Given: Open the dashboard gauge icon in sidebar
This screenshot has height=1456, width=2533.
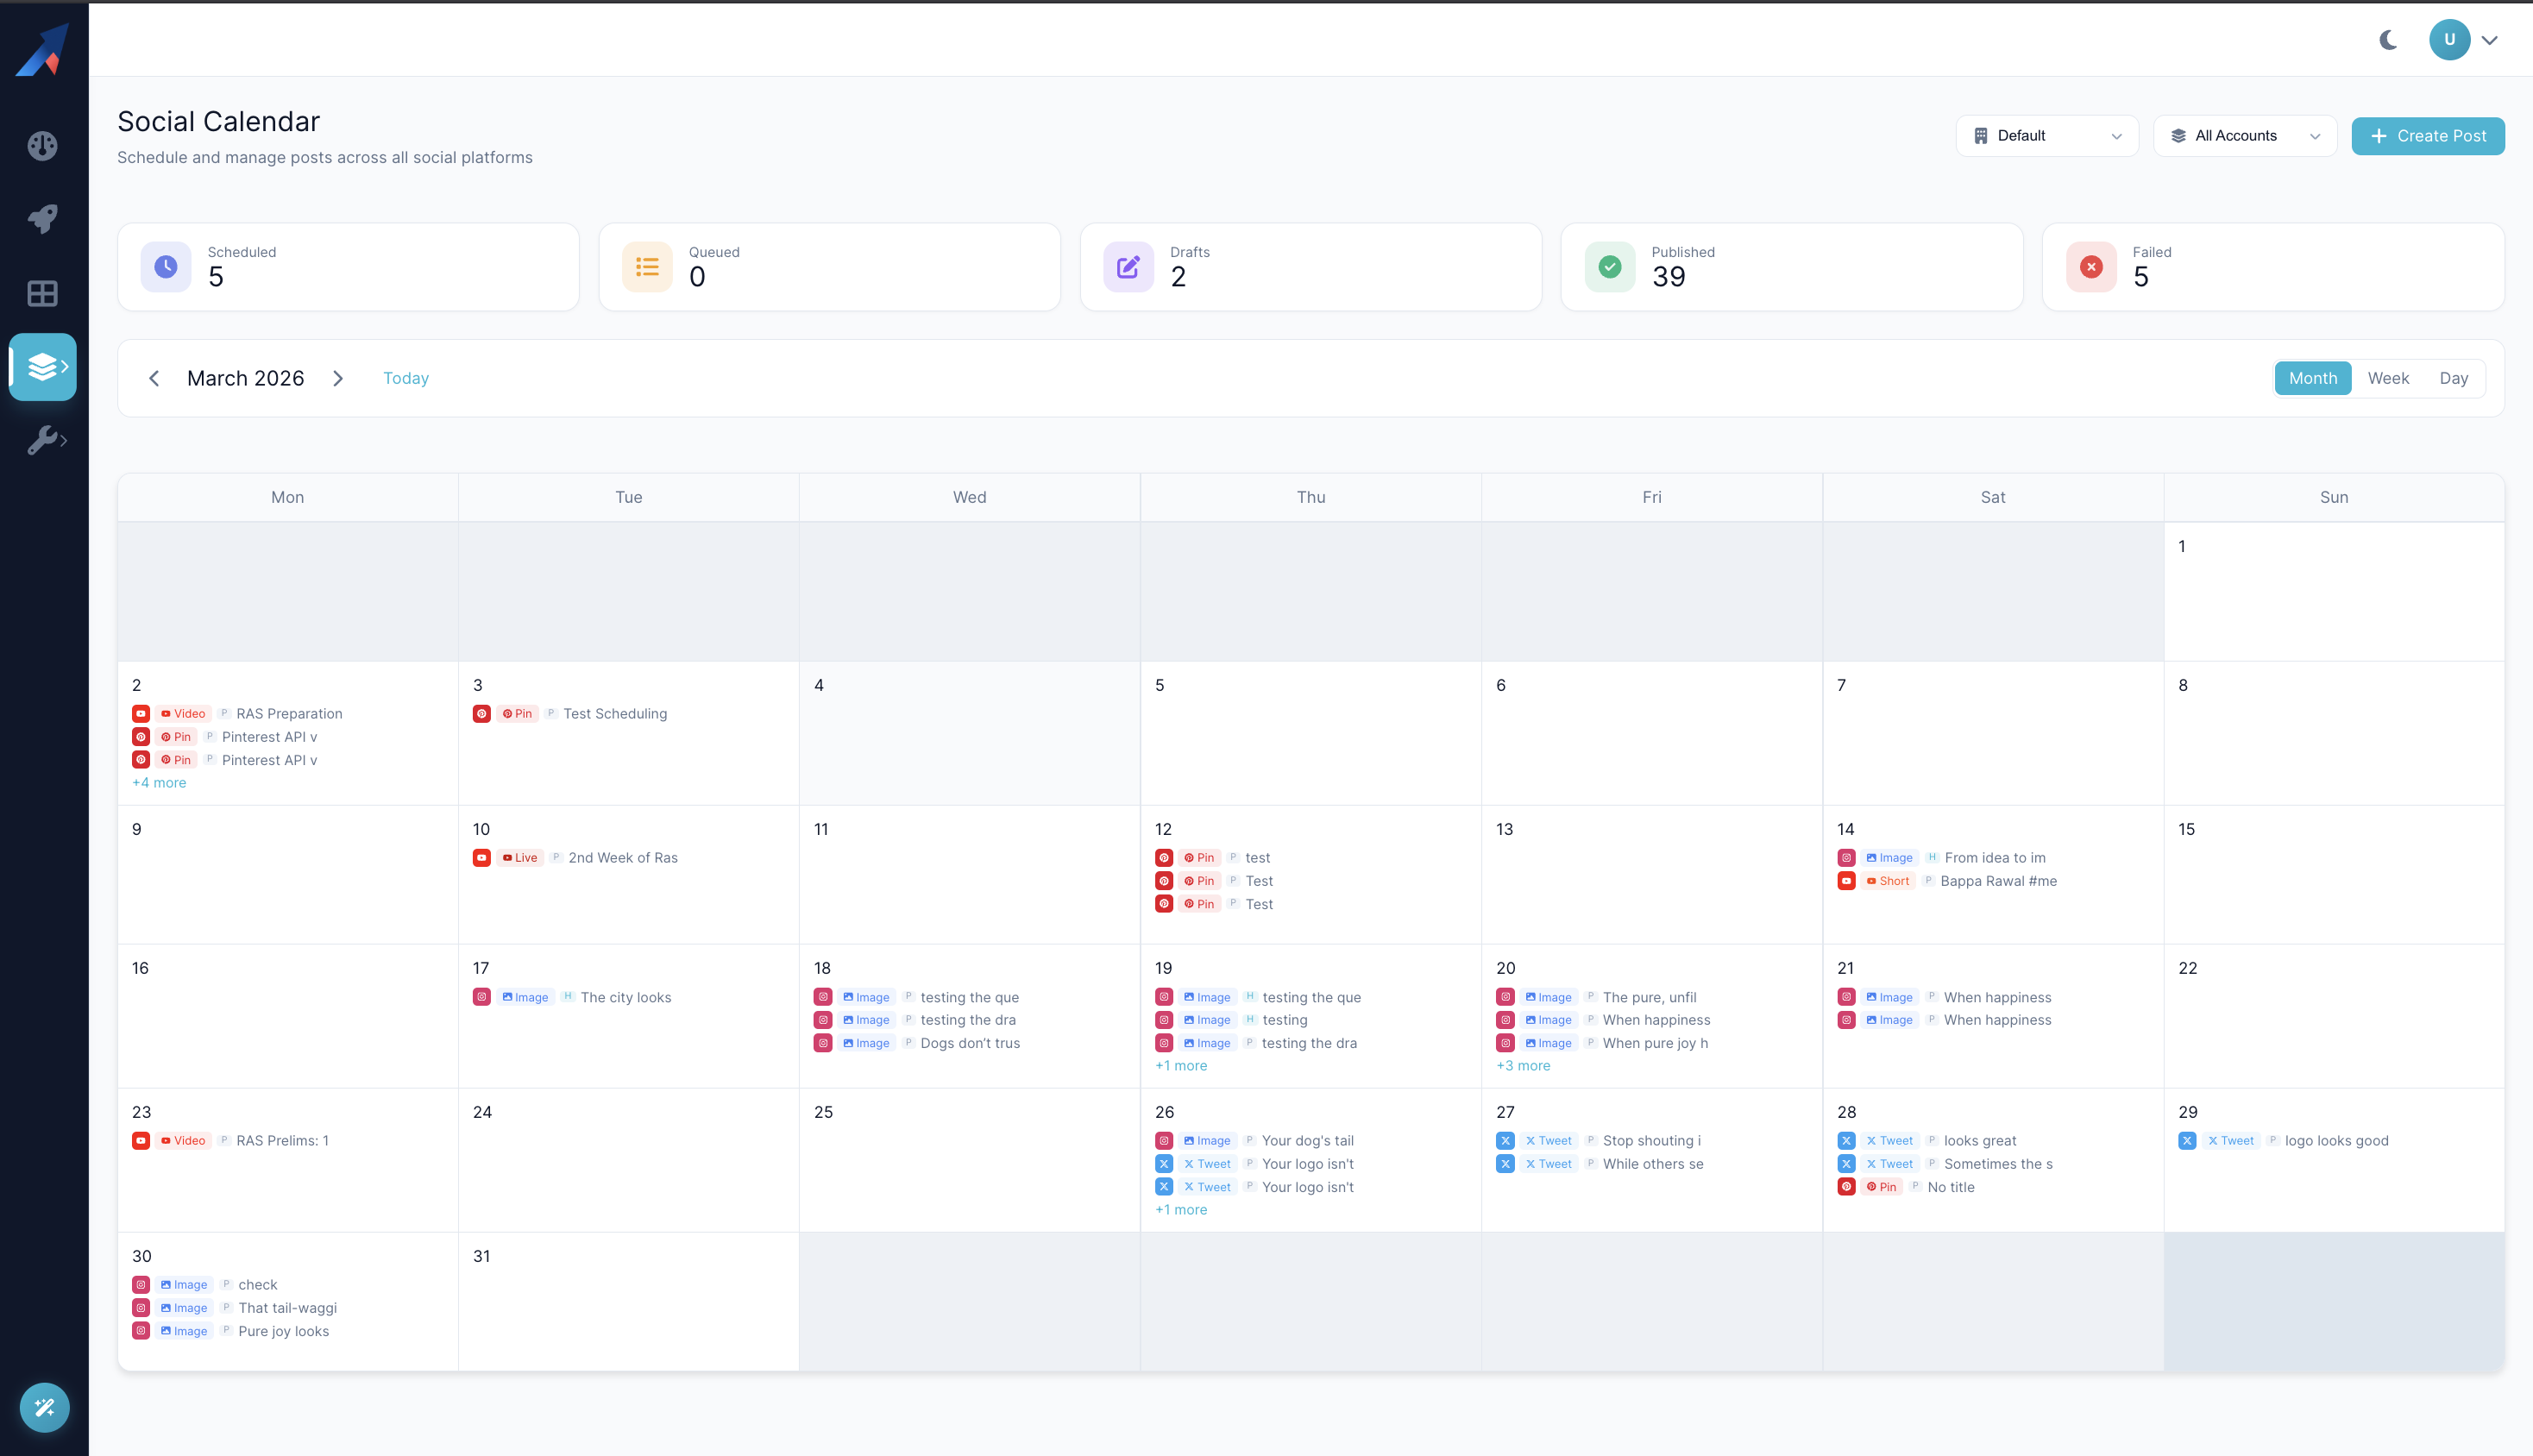Looking at the screenshot, I should tap(43, 145).
